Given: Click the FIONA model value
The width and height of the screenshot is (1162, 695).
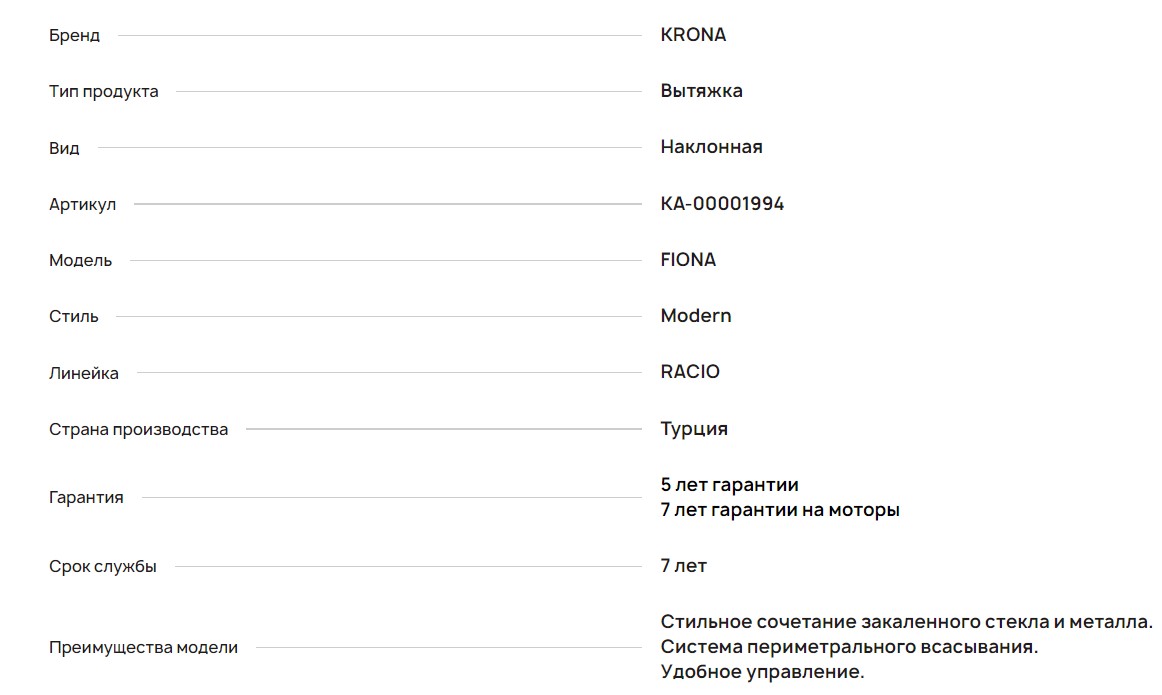Looking at the screenshot, I should (x=688, y=260).
